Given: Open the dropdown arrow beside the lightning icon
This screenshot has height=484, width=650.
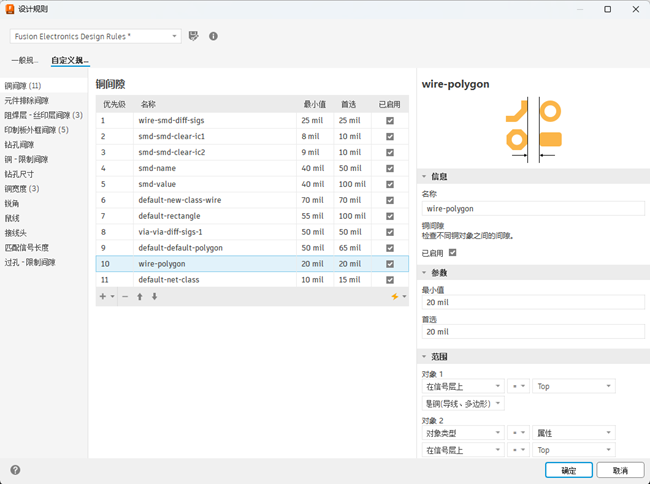Looking at the screenshot, I should tap(404, 297).
